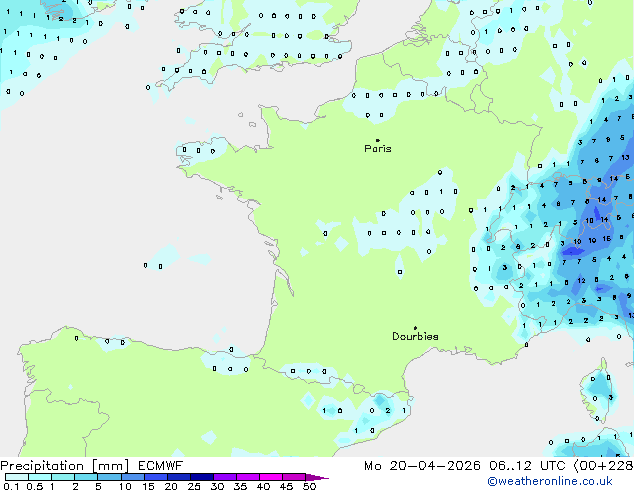634x490 pixels.
Task: Click the '0.1' legend scale label
Action: click(x=9, y=486)
